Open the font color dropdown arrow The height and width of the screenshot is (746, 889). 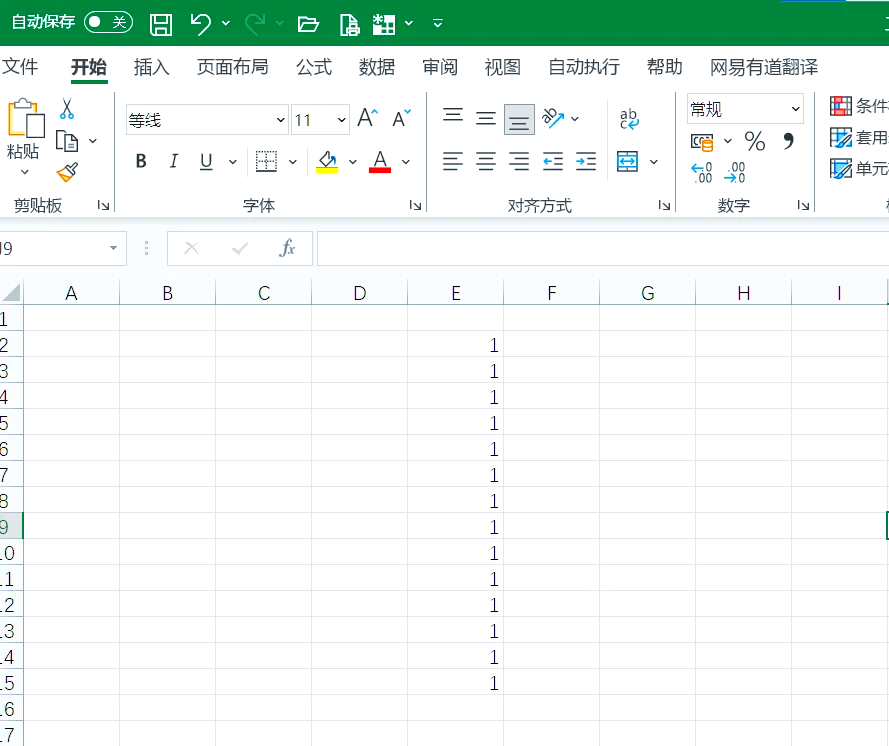click(406, 162)
